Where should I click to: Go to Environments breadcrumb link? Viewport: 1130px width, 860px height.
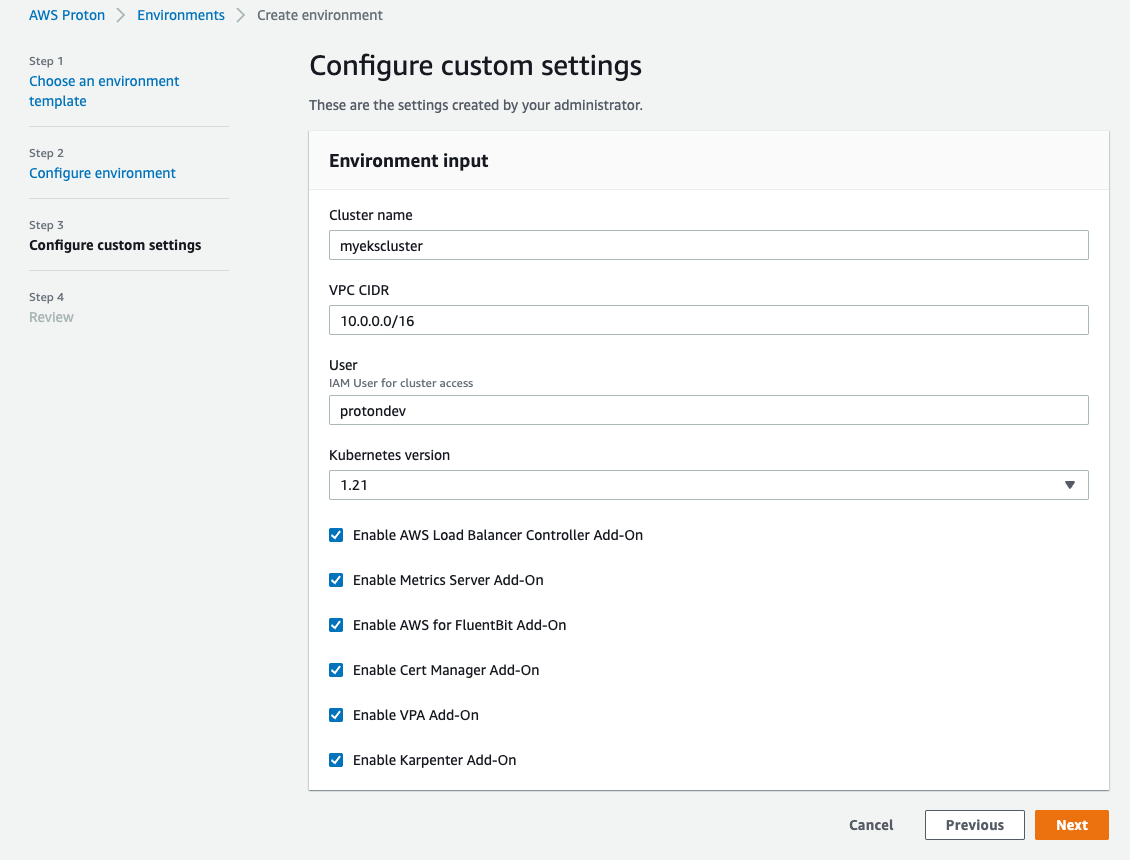[x=181, y=15]
